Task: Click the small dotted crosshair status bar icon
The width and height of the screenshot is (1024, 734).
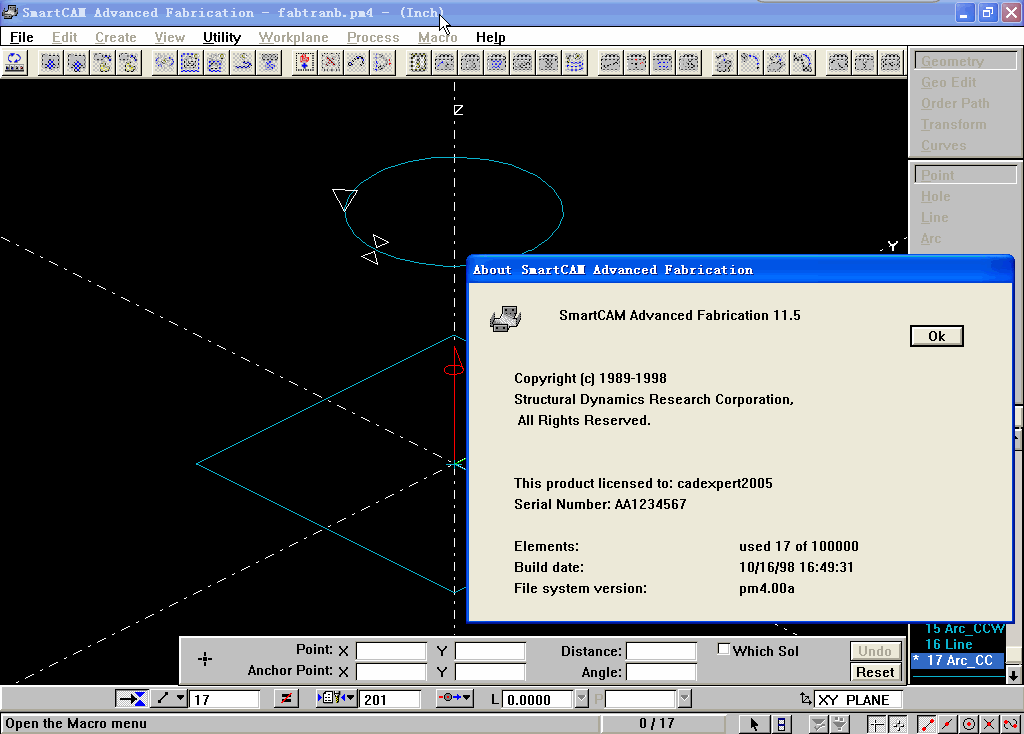Action: tap(899, 724)
